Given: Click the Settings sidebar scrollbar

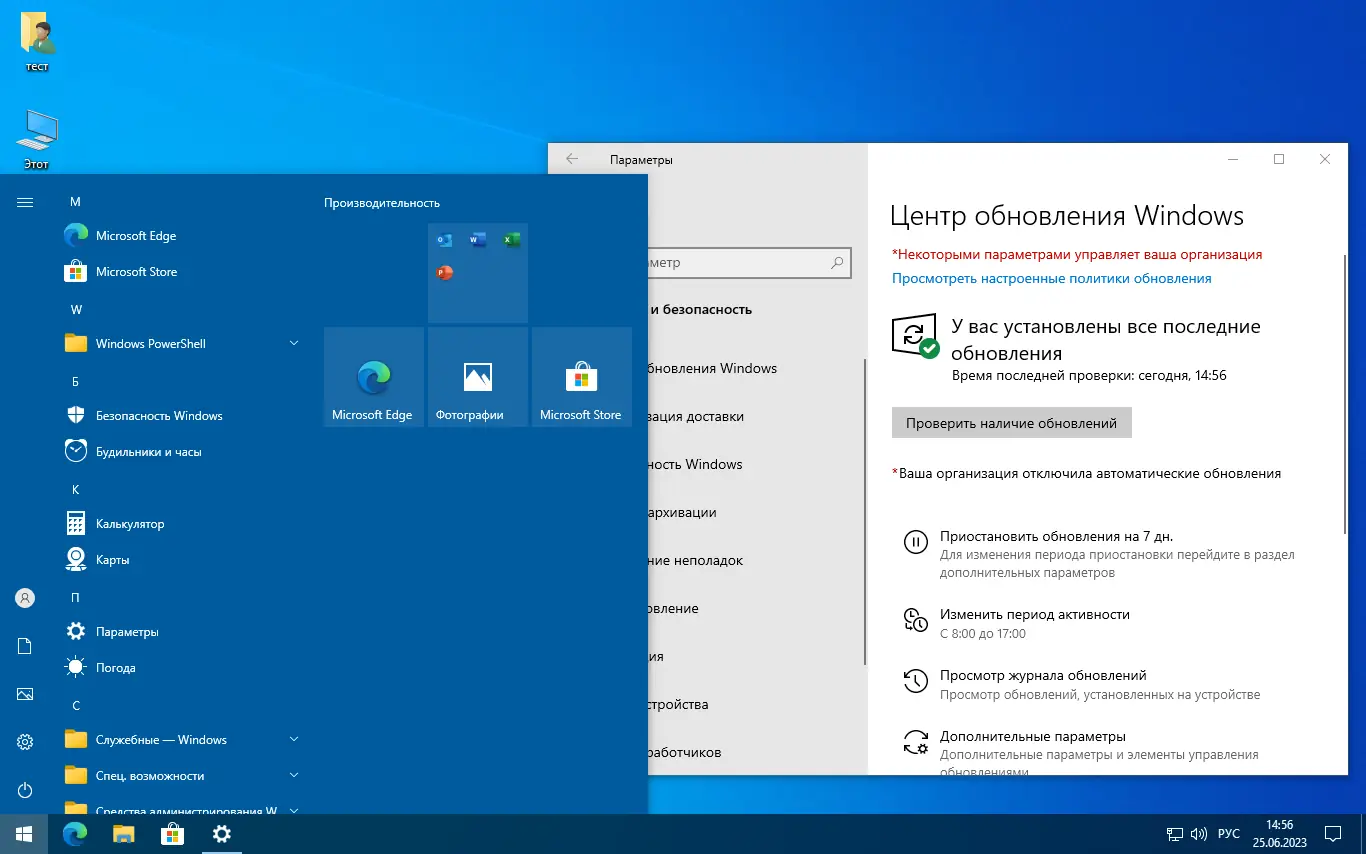Looking at the screenshot, I should pos(865,512).
